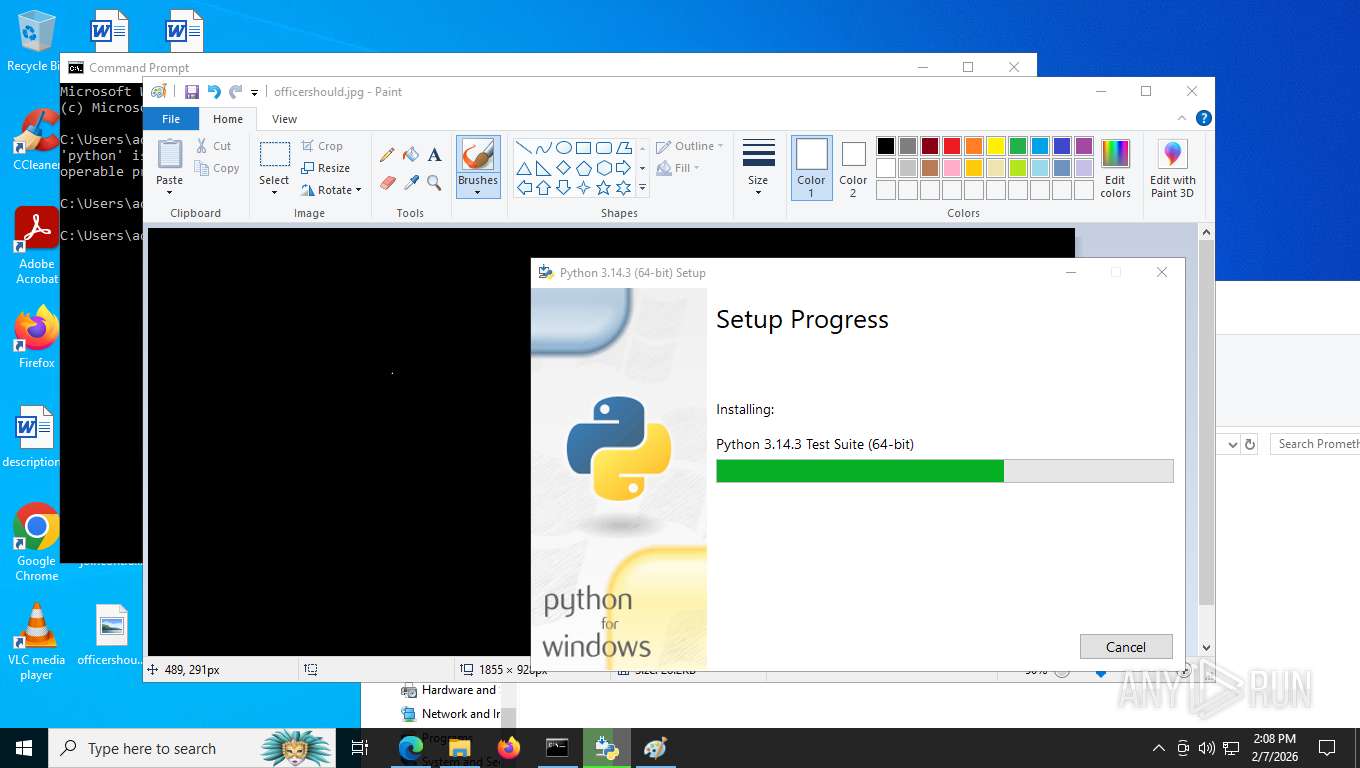Click the Copy button in Clipboard
The width and height of the screenshot is (1360, 768).
tap(217, 168)
